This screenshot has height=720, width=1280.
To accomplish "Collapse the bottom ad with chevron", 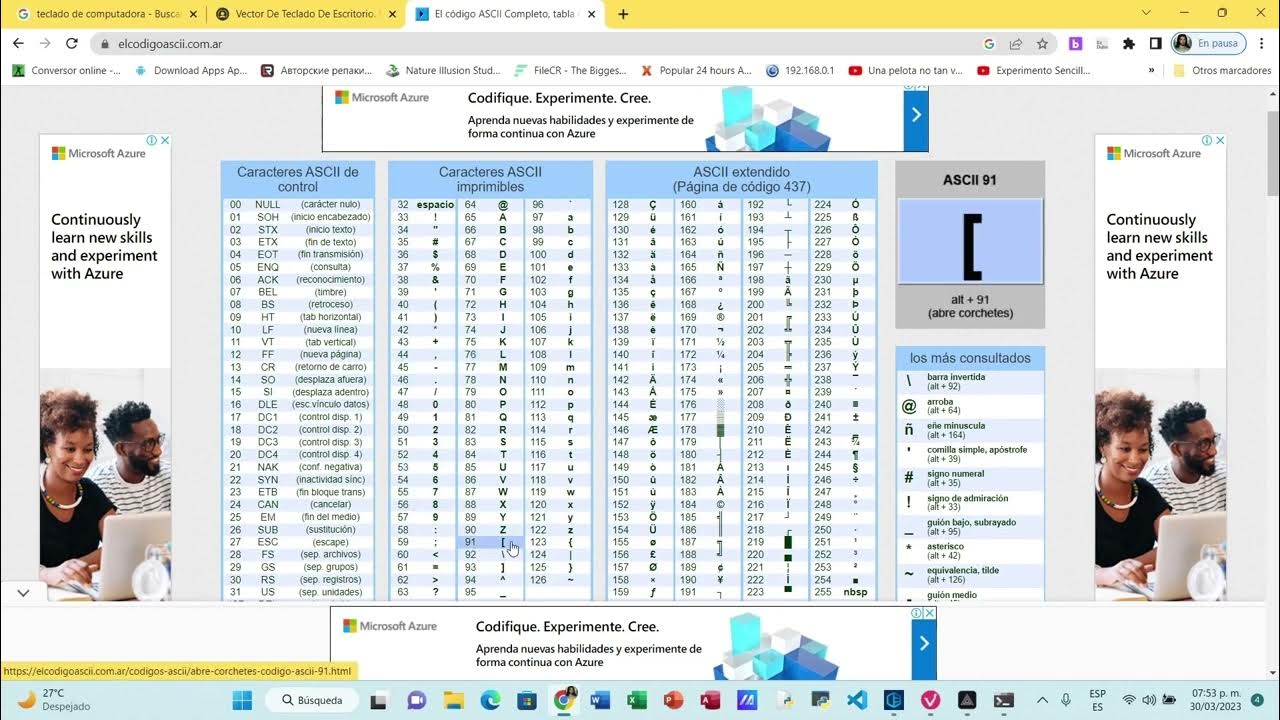I will (x=23, y=593).
